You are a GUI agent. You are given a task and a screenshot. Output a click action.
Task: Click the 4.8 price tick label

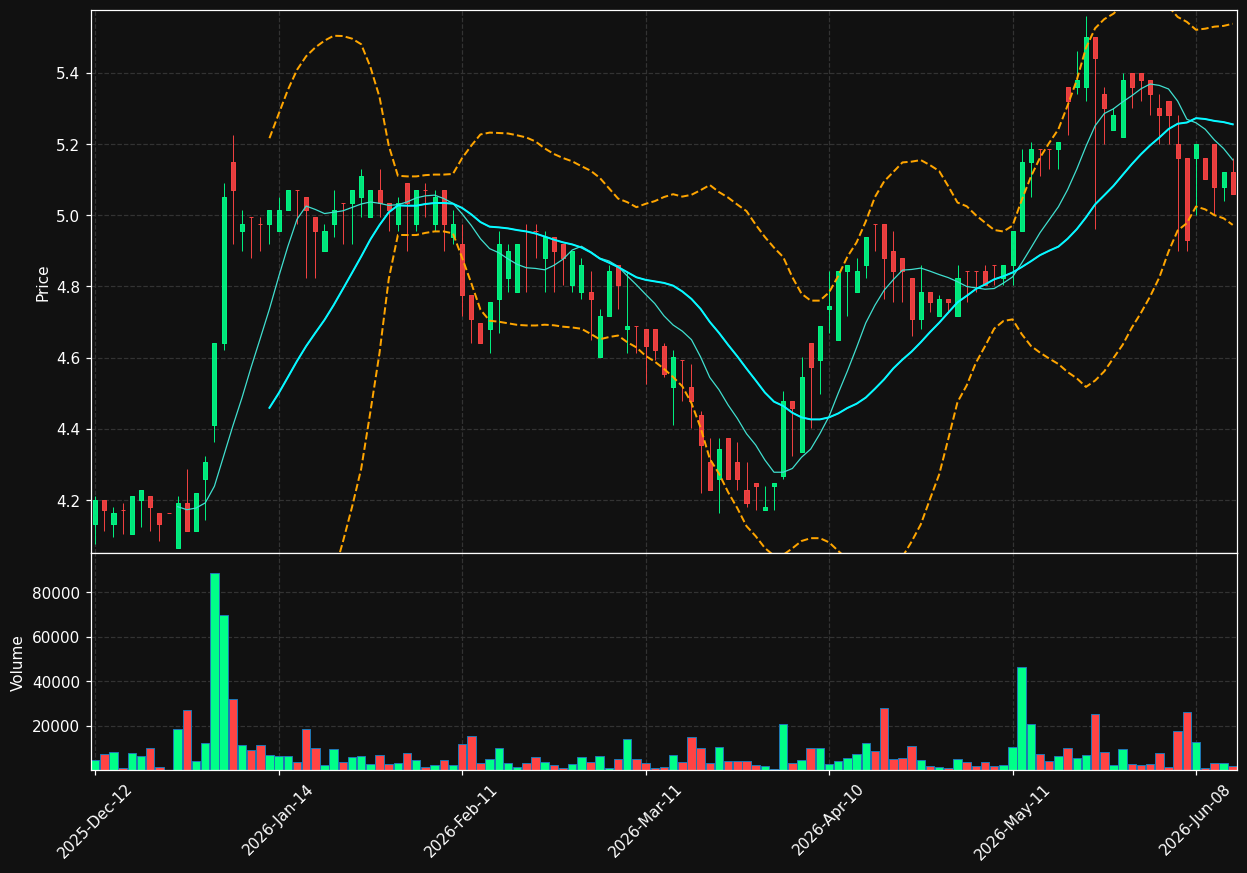pos(68,287)
